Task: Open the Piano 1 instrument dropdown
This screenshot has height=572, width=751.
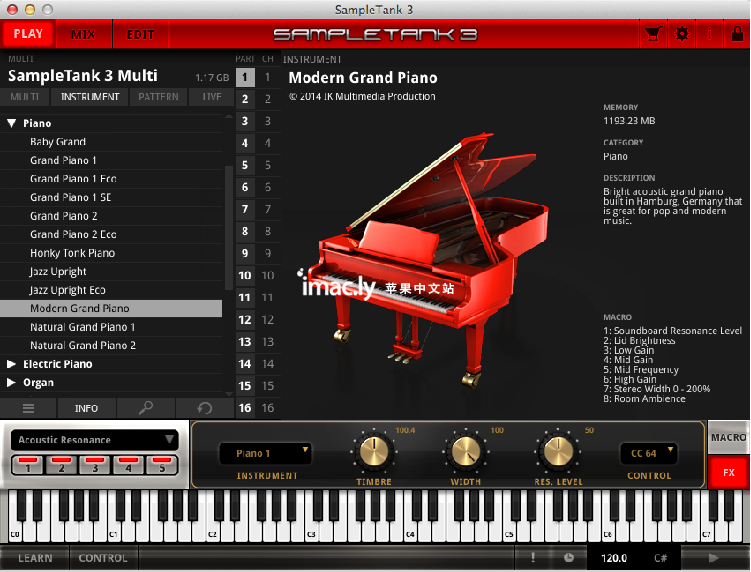Action: point(265,453)
